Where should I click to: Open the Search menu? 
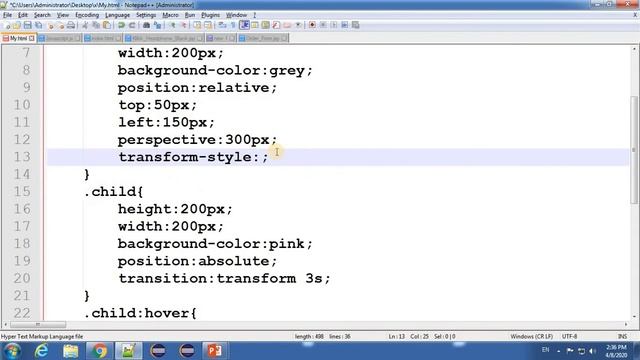click(42, 15)
